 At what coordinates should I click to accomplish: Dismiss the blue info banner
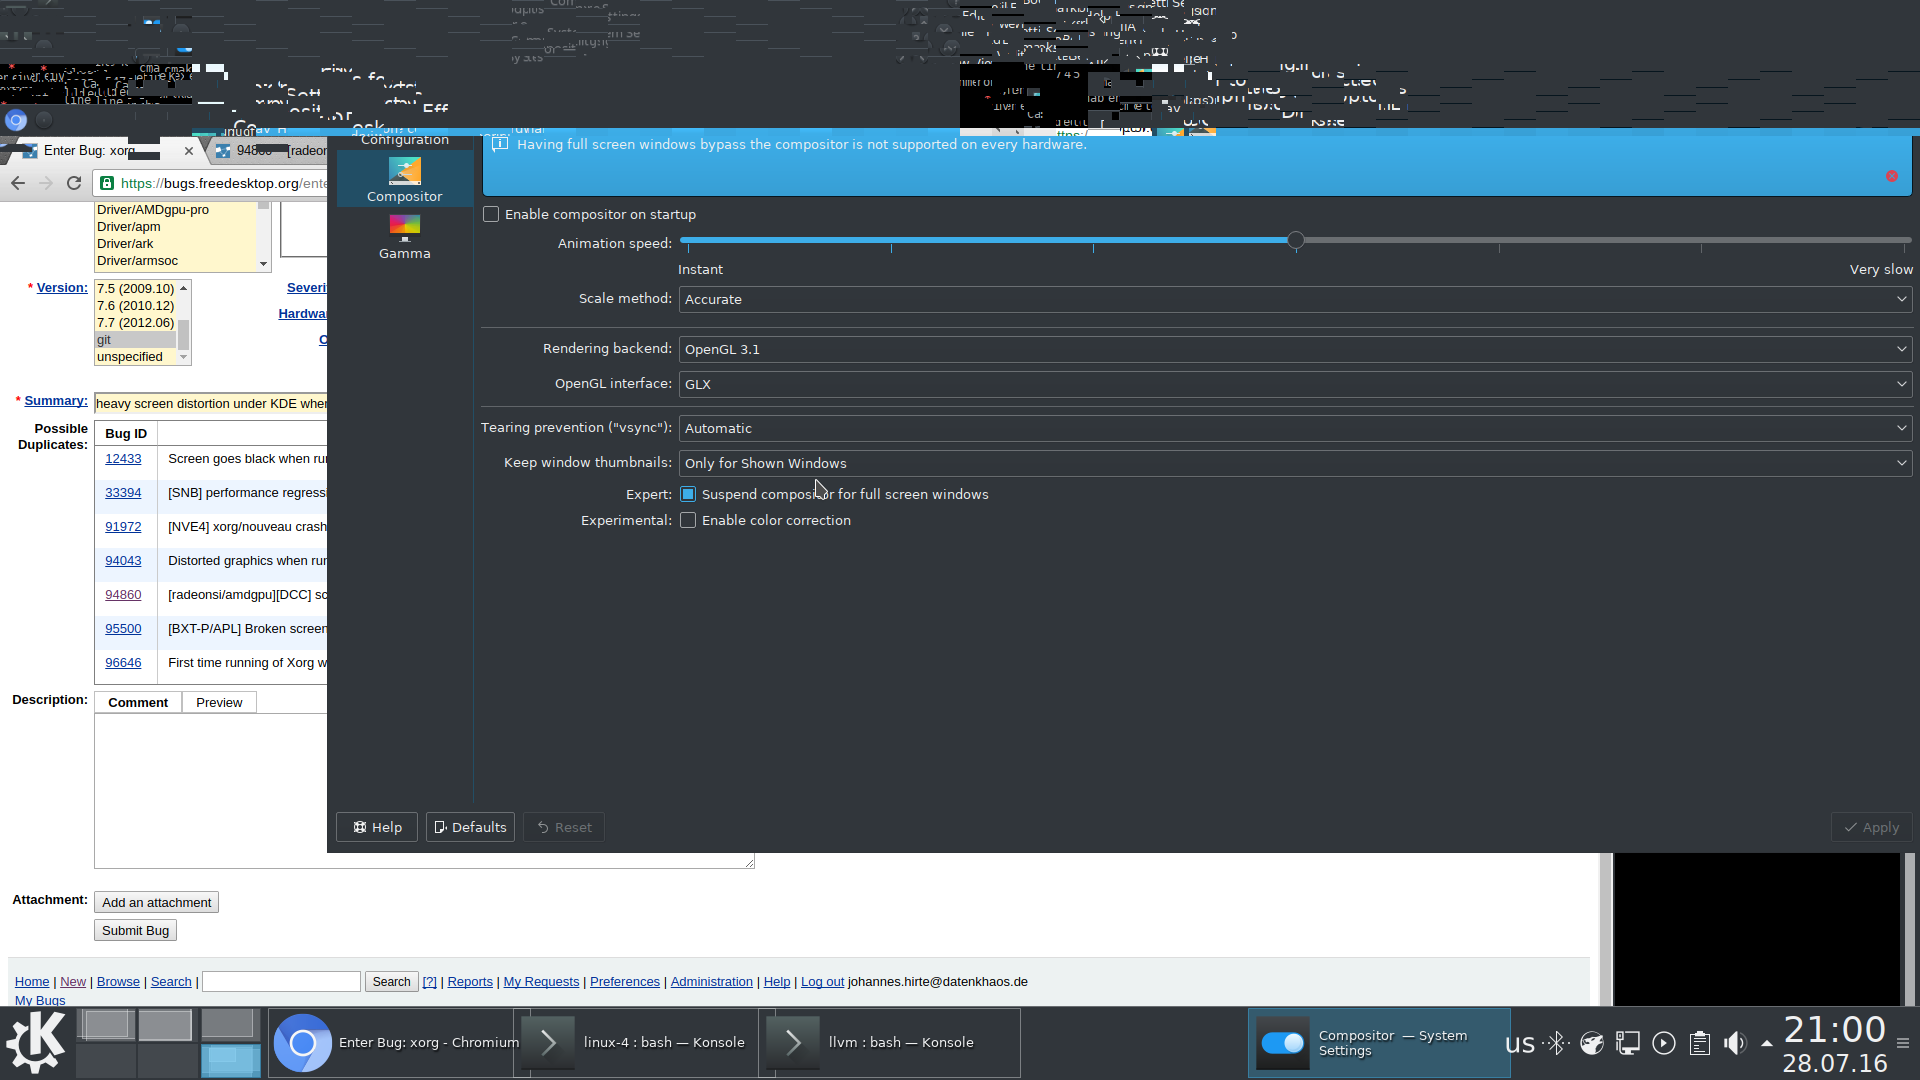coord(1891,176)
